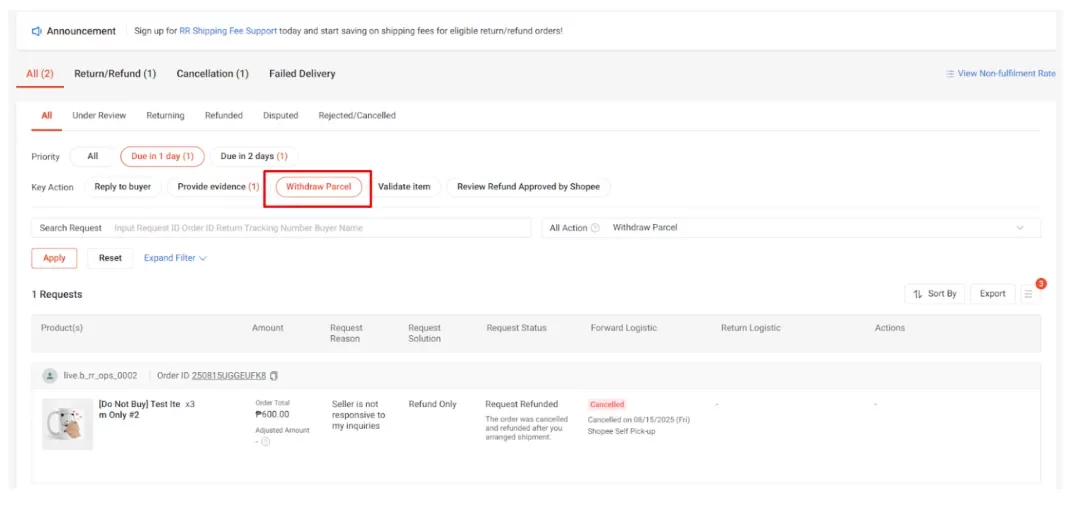1080x530 pixels.
Task: Click the All Action help info icon
Action: [595, 228]
